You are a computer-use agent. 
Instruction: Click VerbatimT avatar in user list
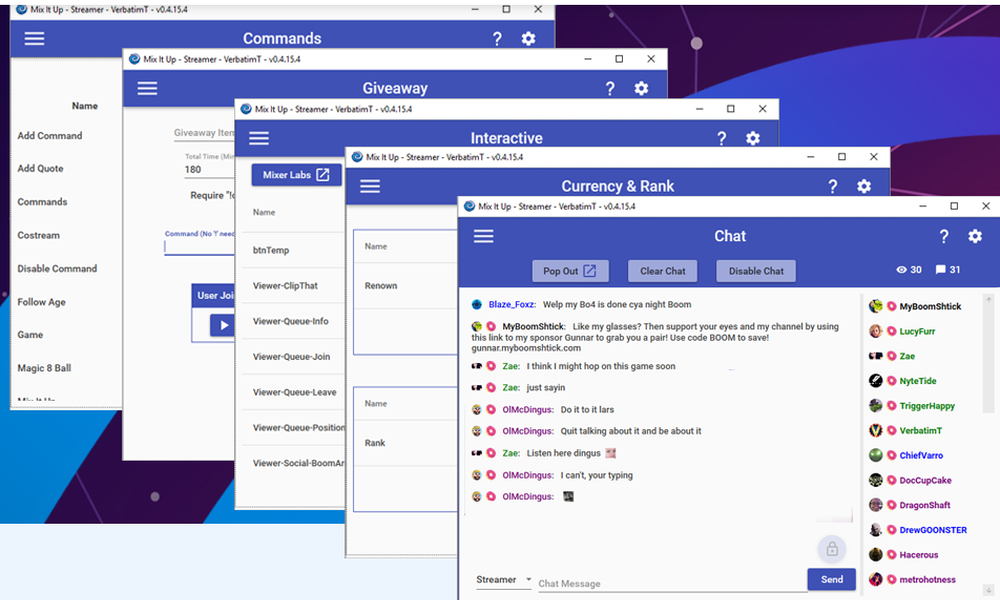click(x=876, y=430)
